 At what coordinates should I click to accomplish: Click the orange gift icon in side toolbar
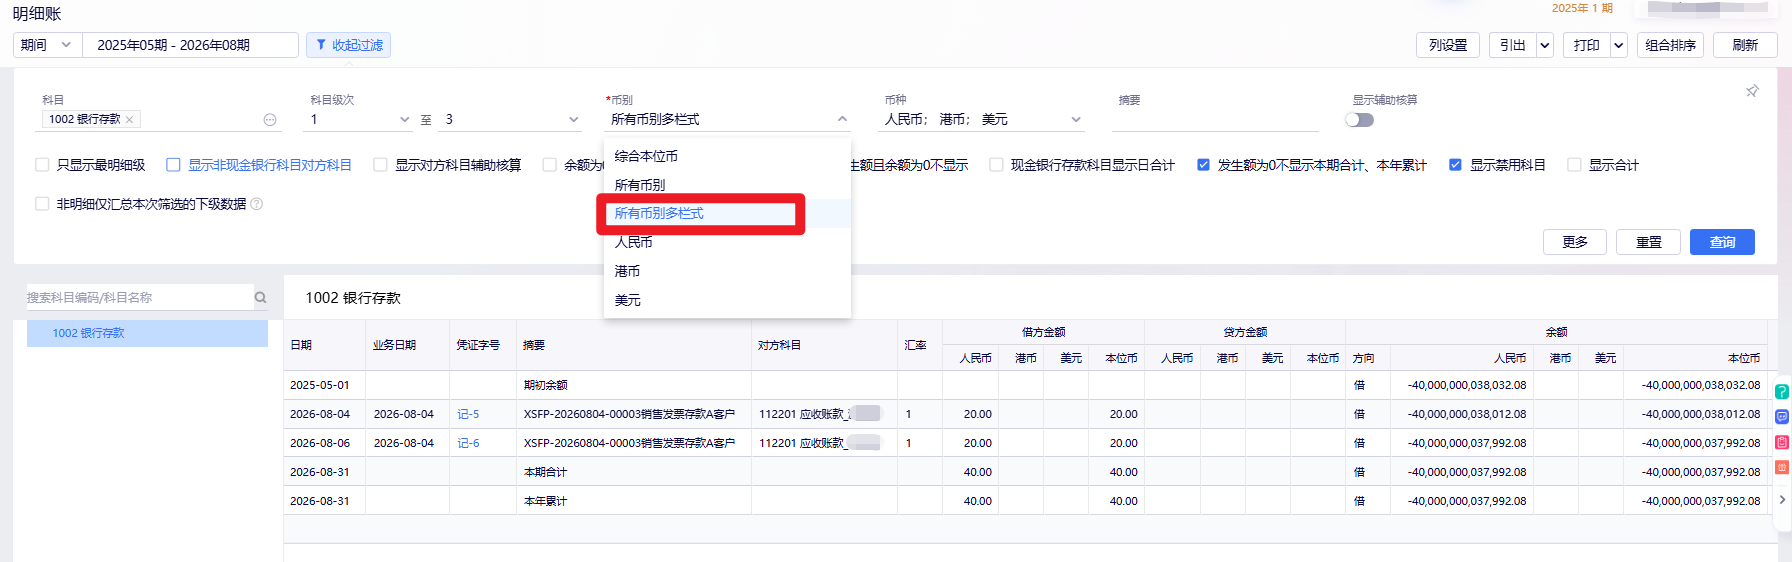1782,467
